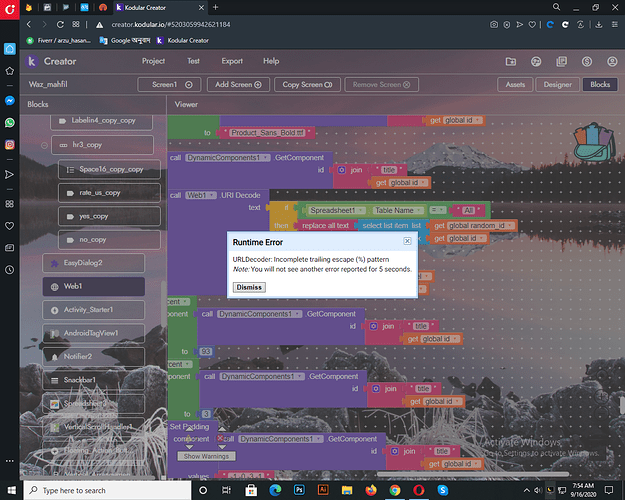This screenshot has height=500, width=625.
Task: Open the Screen1 screen selector dropdown
Action: (x=169, y=85)
